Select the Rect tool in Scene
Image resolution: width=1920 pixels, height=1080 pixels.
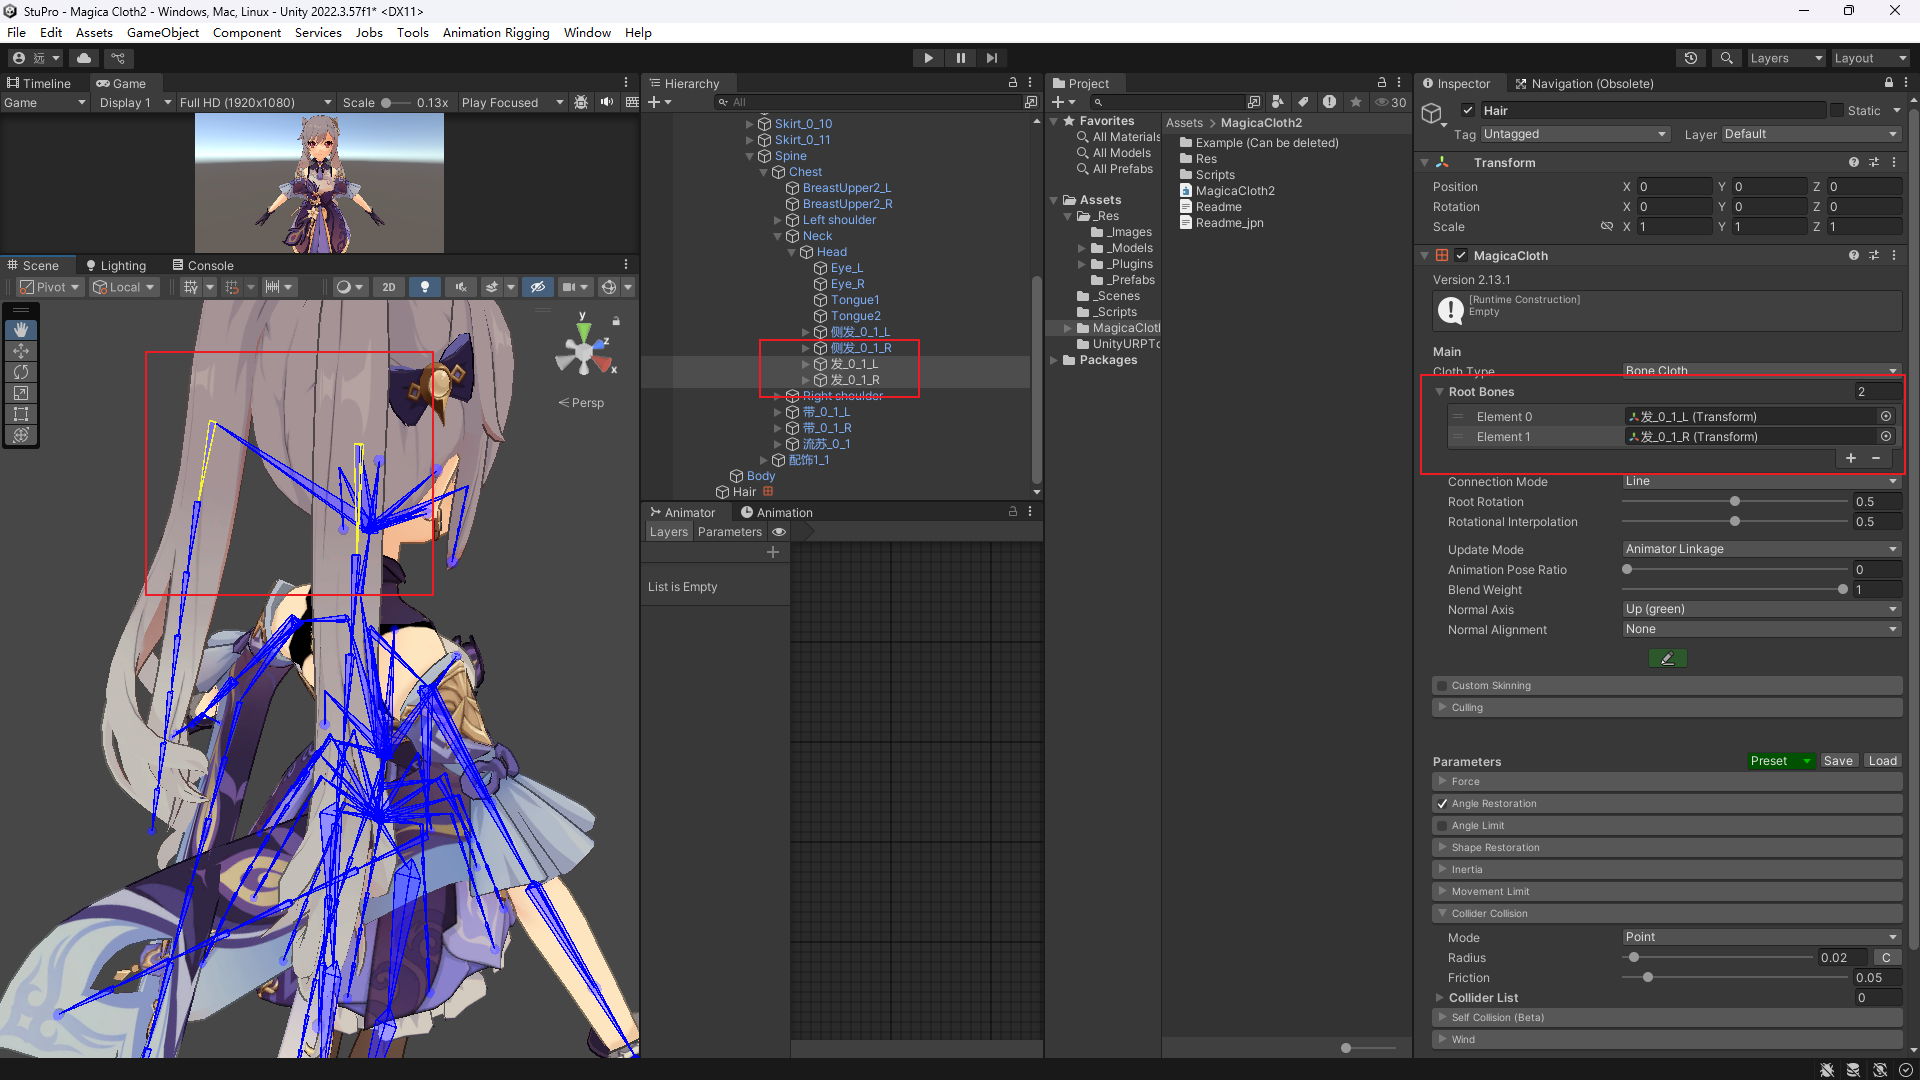[x=21, y=414]
